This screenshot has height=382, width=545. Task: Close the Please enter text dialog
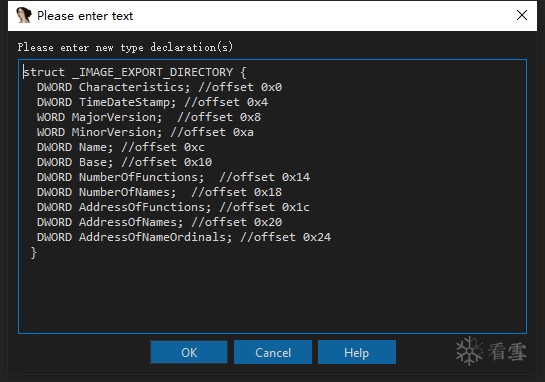click(x=522, y=15)
